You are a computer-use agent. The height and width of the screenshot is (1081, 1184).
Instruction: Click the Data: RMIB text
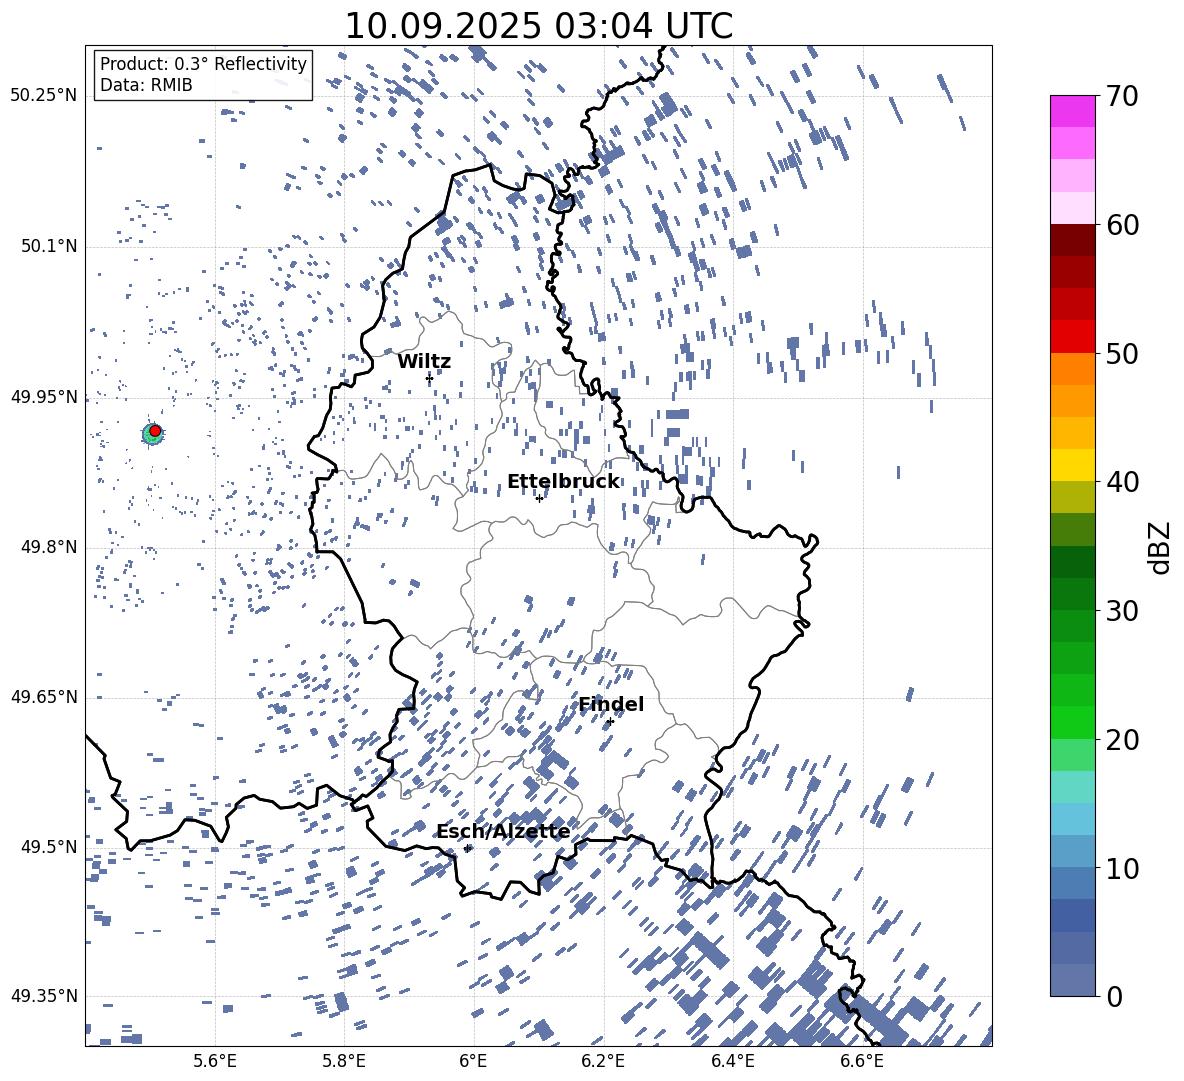(146, 85)
